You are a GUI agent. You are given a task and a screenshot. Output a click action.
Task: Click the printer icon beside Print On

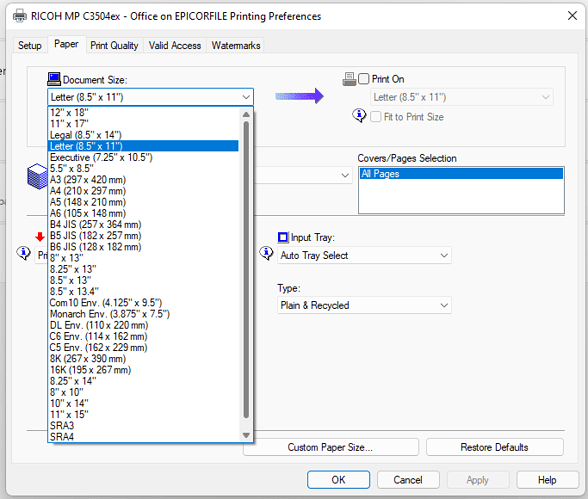(x=349, y=79)
